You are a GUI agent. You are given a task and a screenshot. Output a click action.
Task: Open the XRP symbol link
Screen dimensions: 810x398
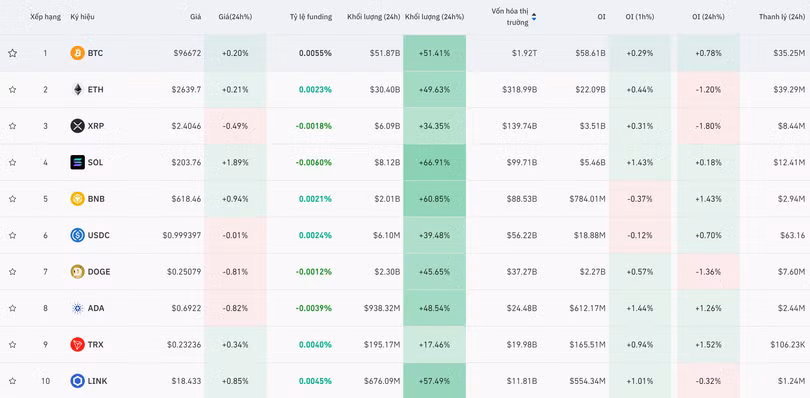tap(96, 126)
